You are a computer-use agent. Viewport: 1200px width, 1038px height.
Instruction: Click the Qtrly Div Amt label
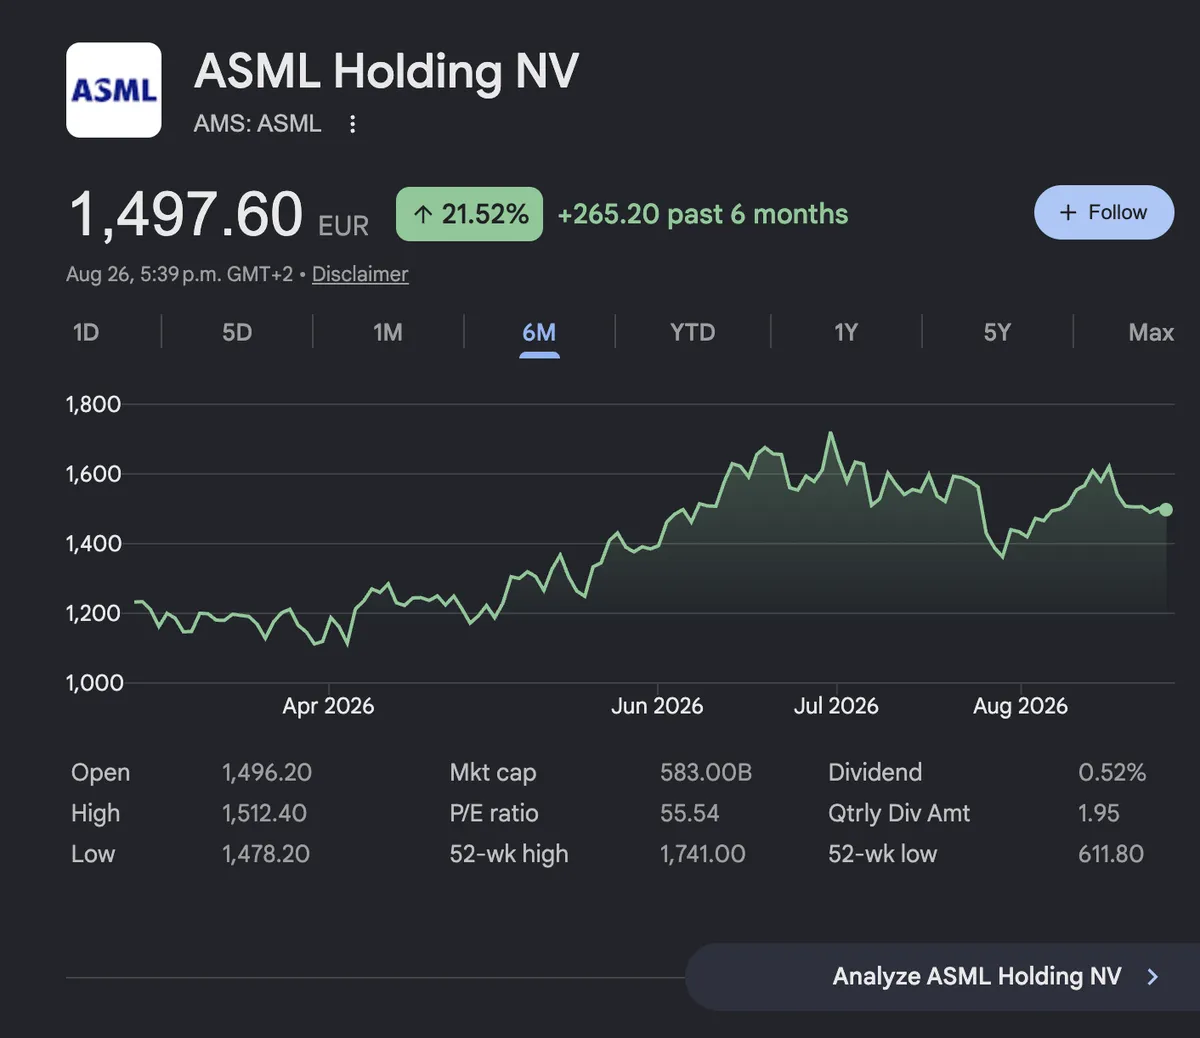(899, 813)
